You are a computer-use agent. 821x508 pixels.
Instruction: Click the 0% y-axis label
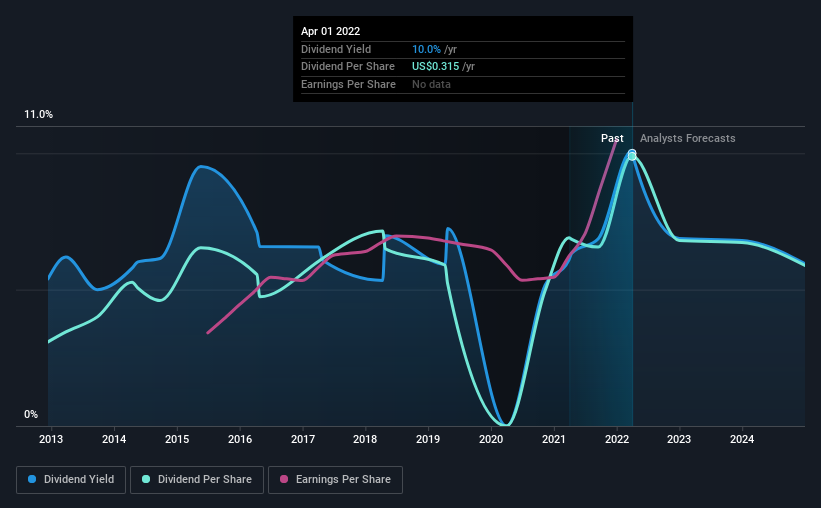pyautogui.click(x=31, y=414)
